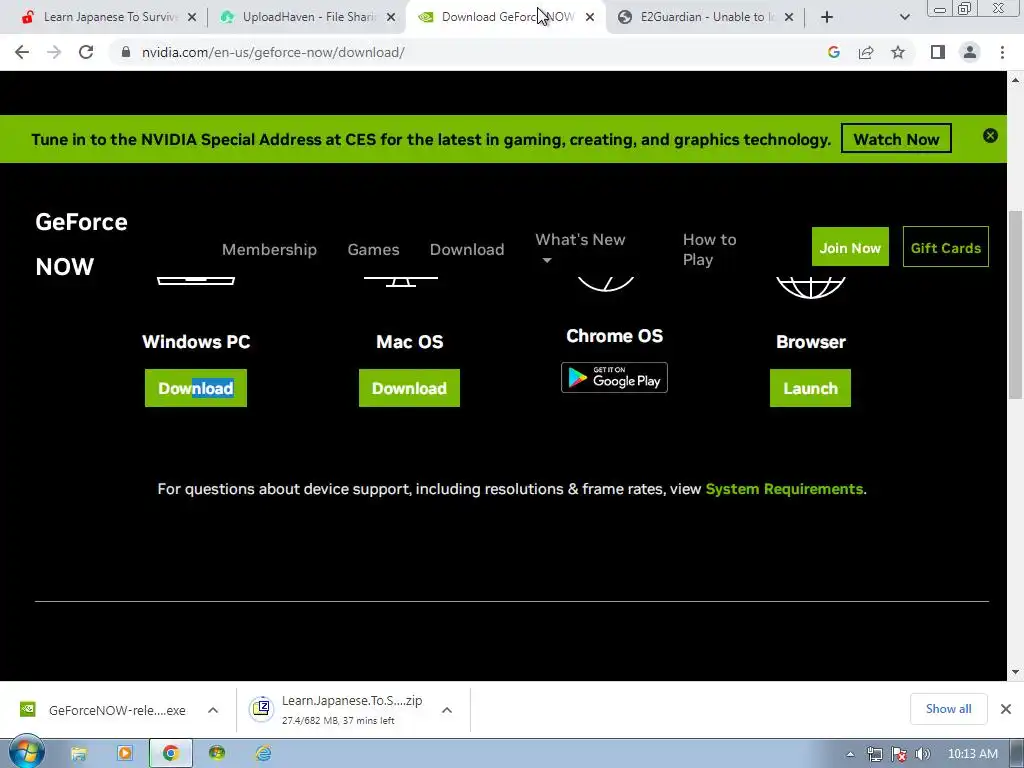Click the Windows PC heading text
Image resolution: width=1024 pixels, height=768 pixels.
tap(196, 342)
